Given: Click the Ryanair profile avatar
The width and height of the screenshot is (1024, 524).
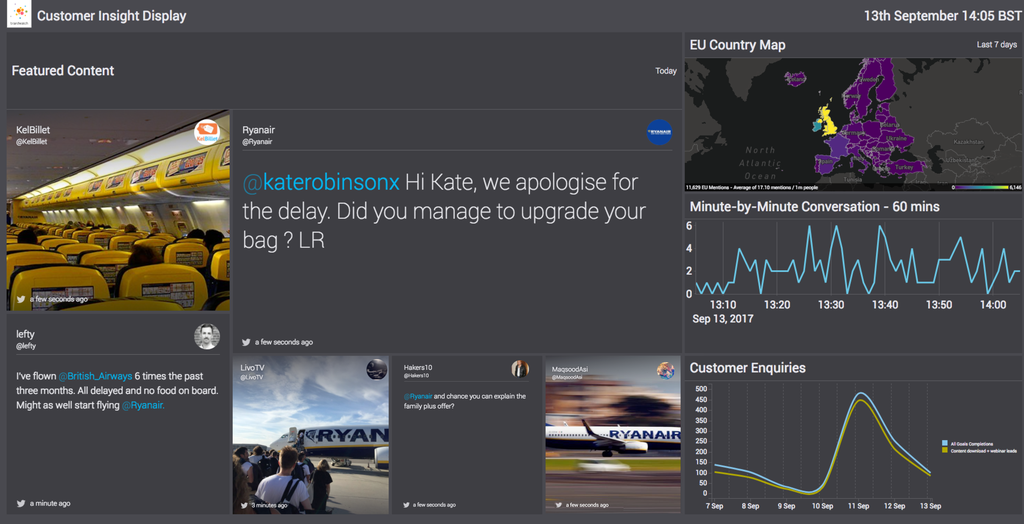Looking at the screenshot, I should click(659, 132).
